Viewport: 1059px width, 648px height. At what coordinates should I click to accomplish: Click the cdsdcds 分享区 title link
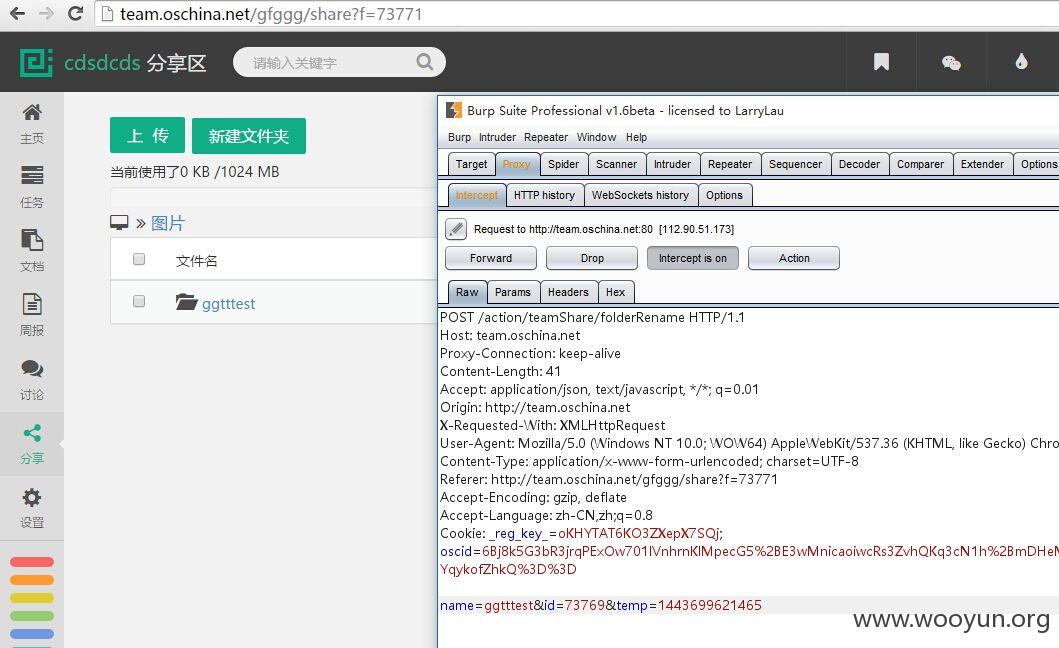[135, 63]
